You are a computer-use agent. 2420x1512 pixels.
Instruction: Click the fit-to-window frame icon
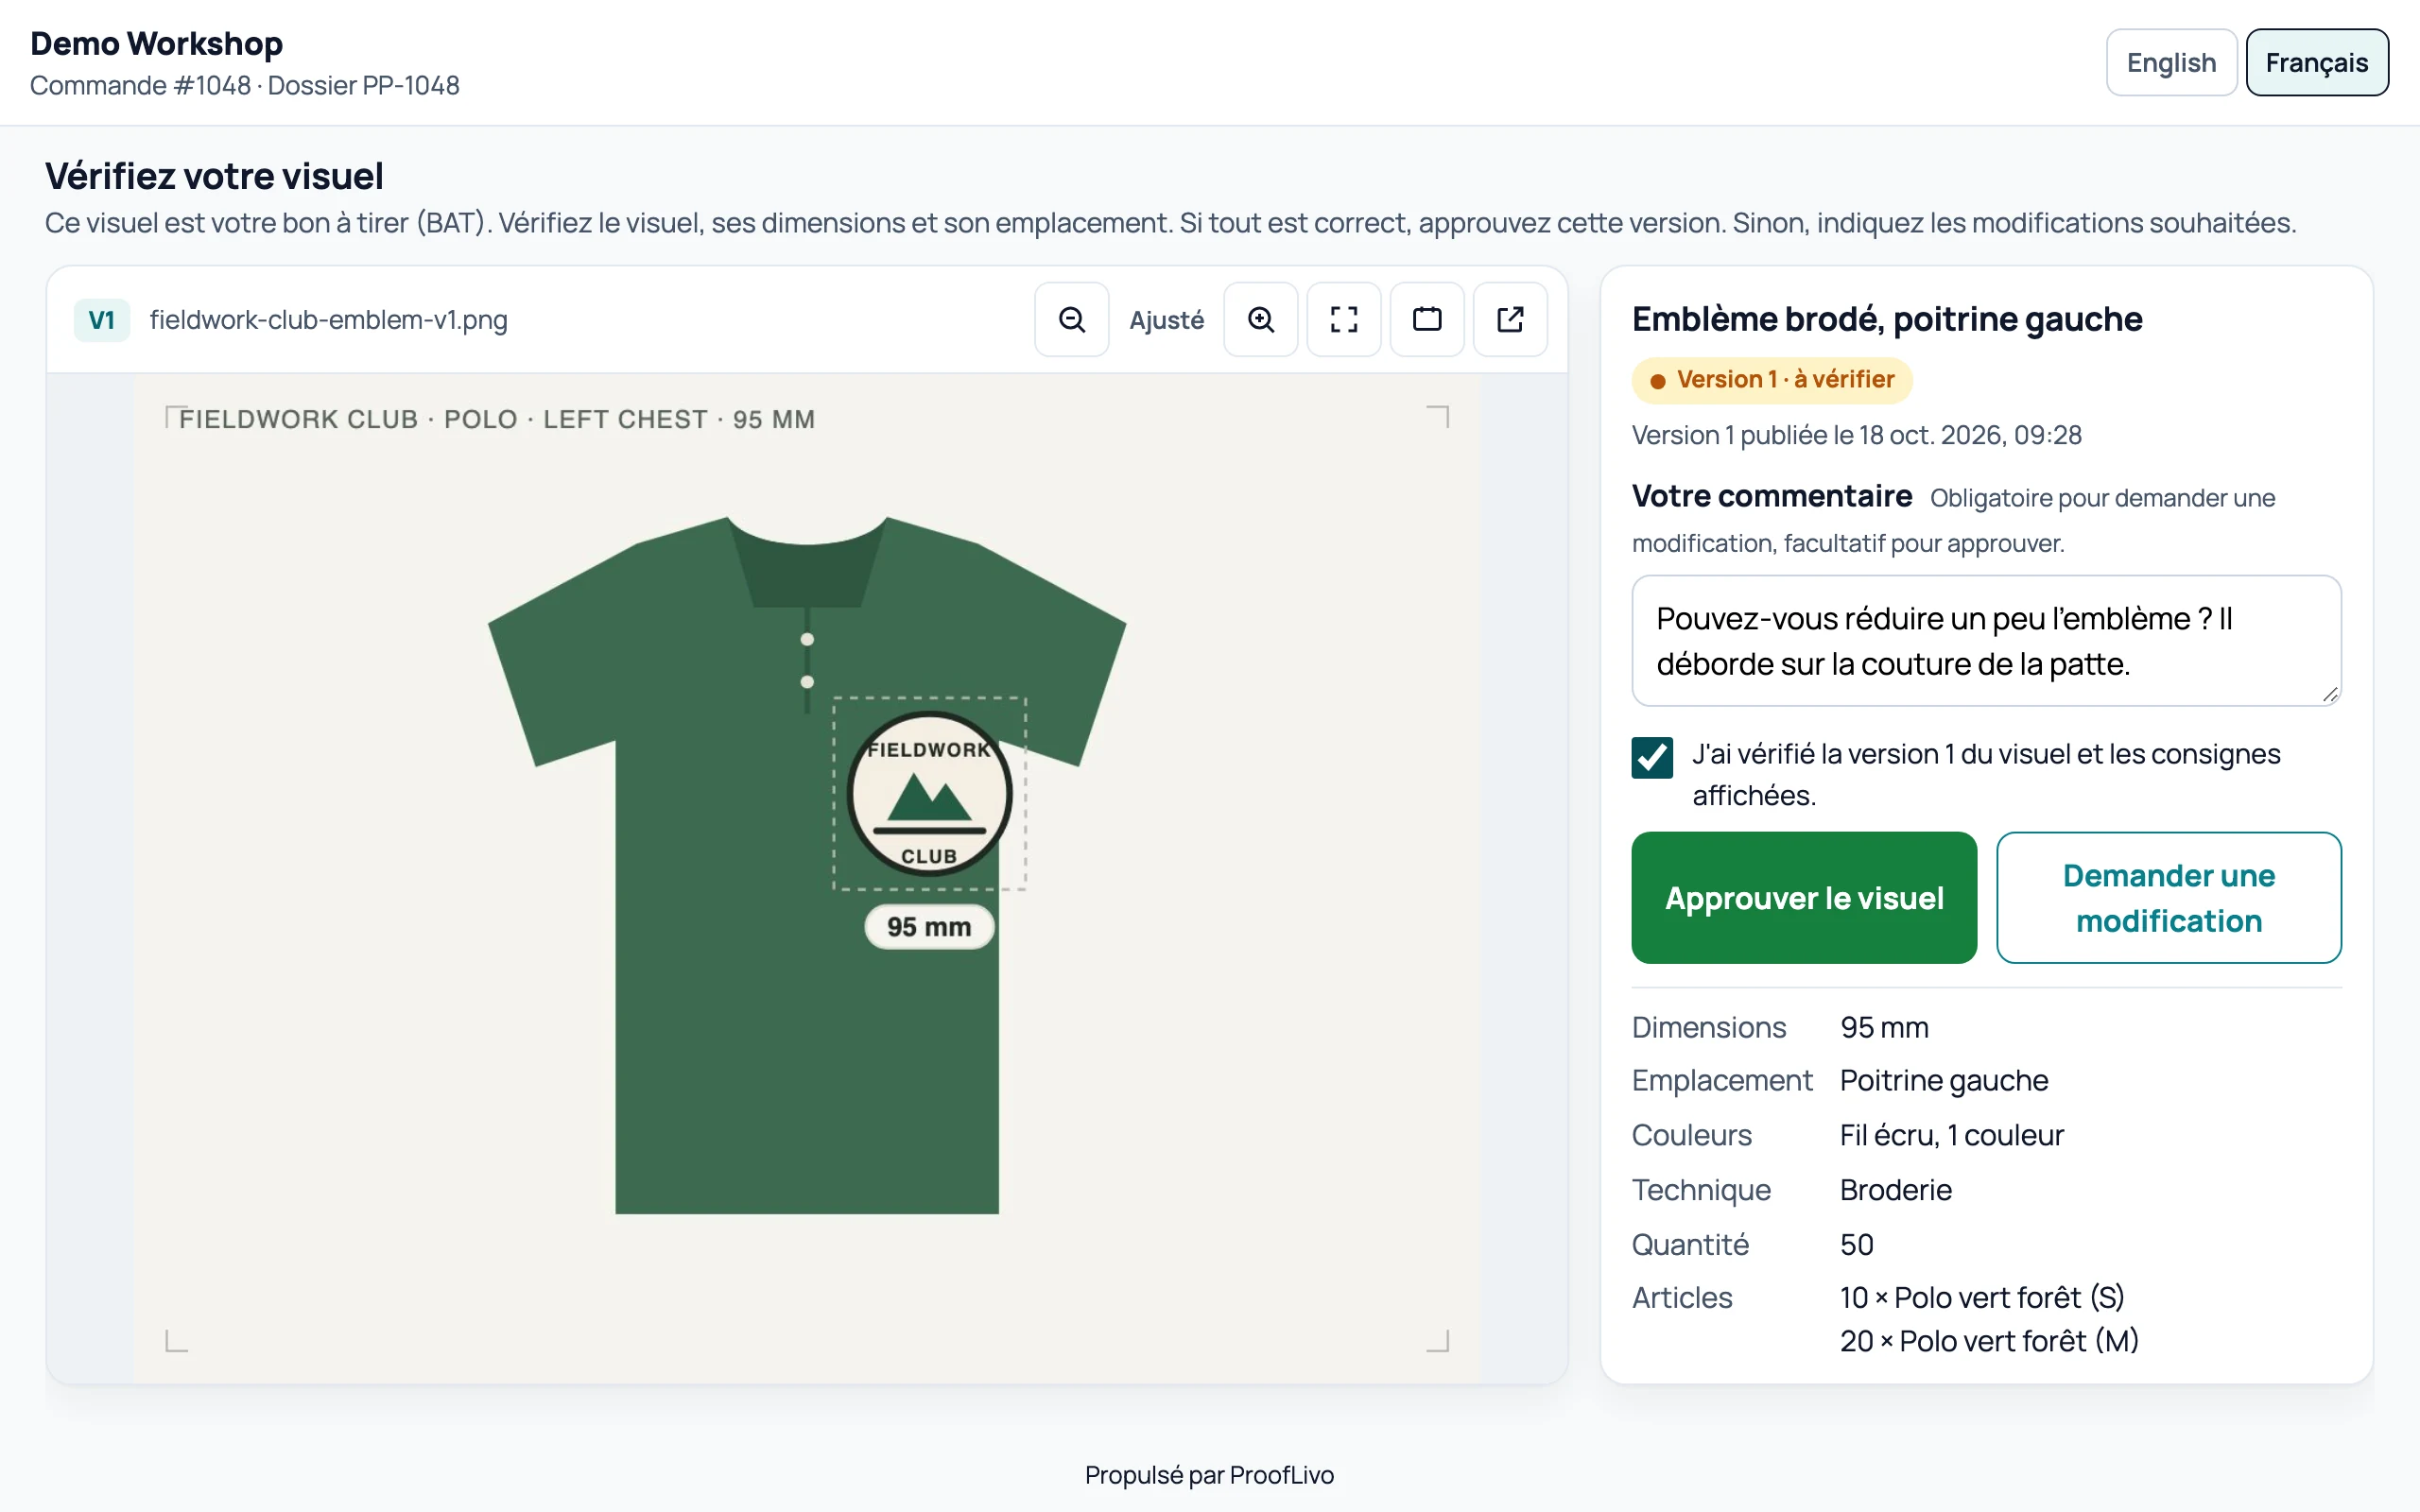(1426, 319)
